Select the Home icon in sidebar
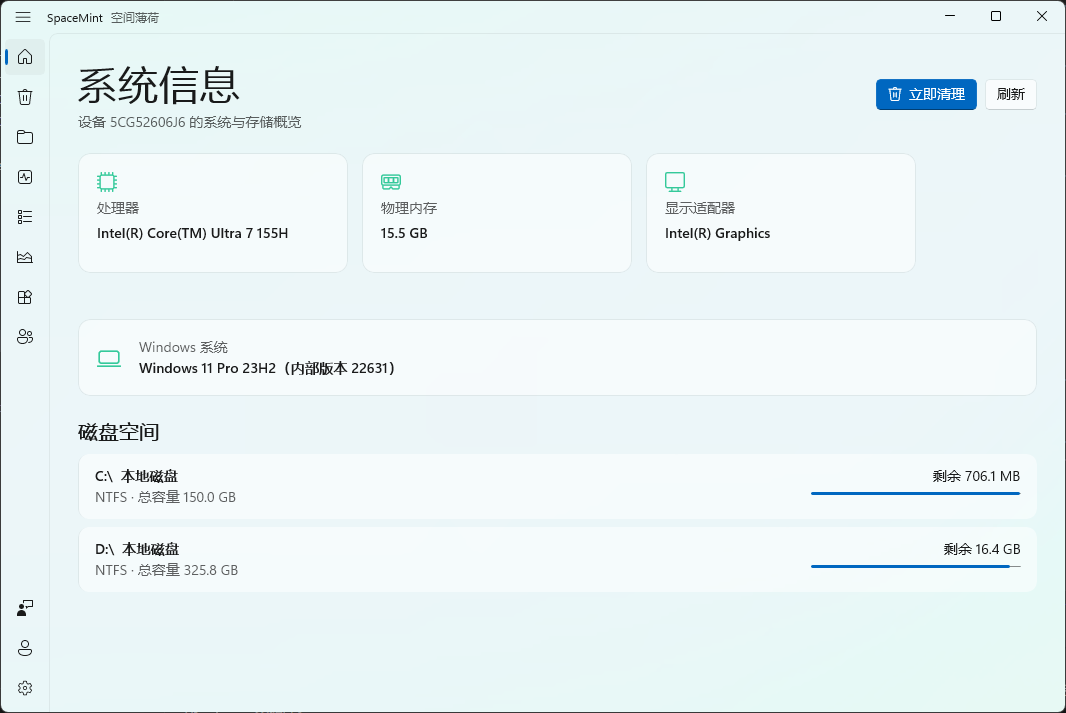The width and height of the screenshot is (1066, 713). [x=25, y=57]
